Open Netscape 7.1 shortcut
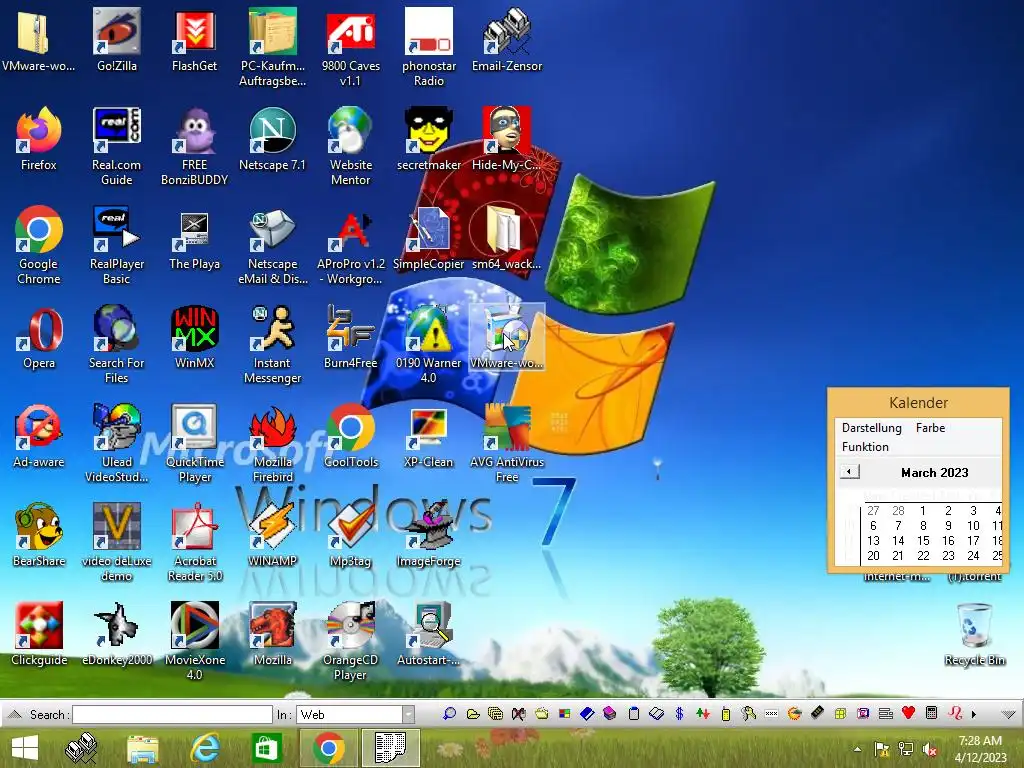1024x768 pixels. pos(272,138)
